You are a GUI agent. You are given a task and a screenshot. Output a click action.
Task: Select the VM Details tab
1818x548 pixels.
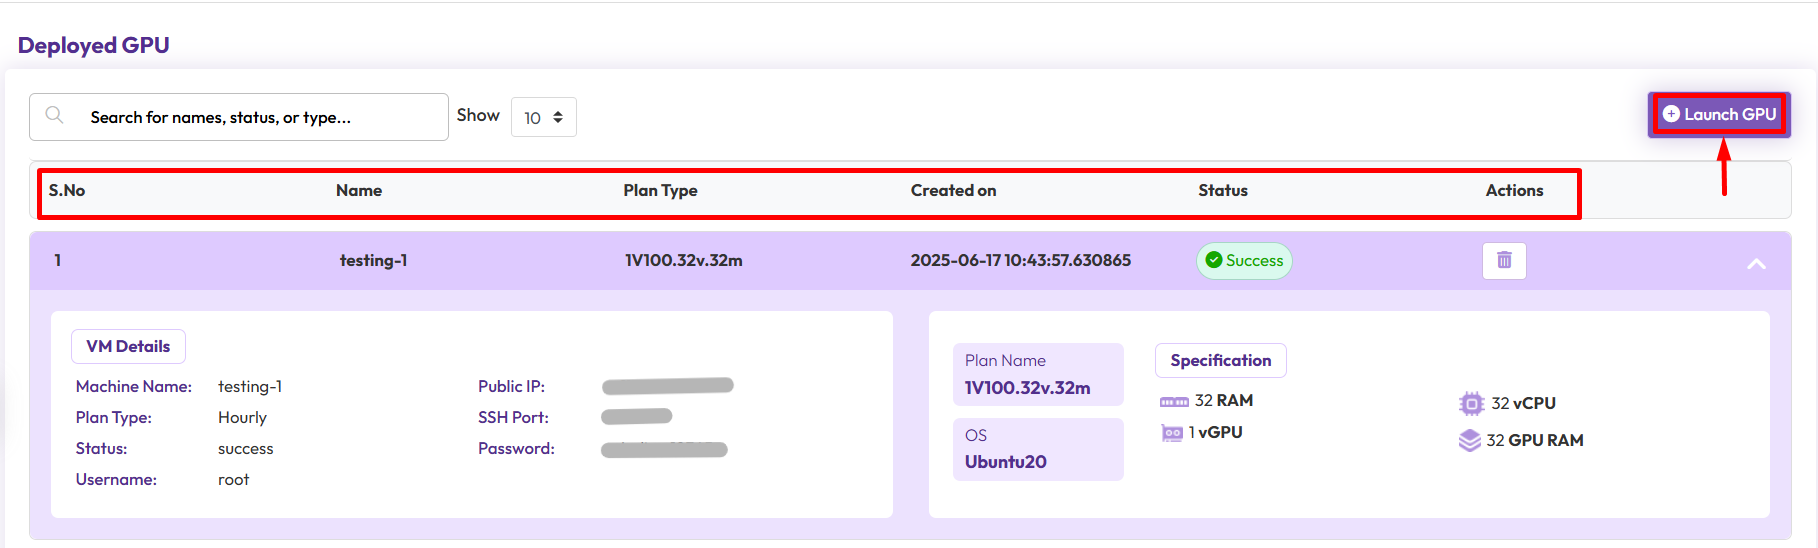pos(128,347)
